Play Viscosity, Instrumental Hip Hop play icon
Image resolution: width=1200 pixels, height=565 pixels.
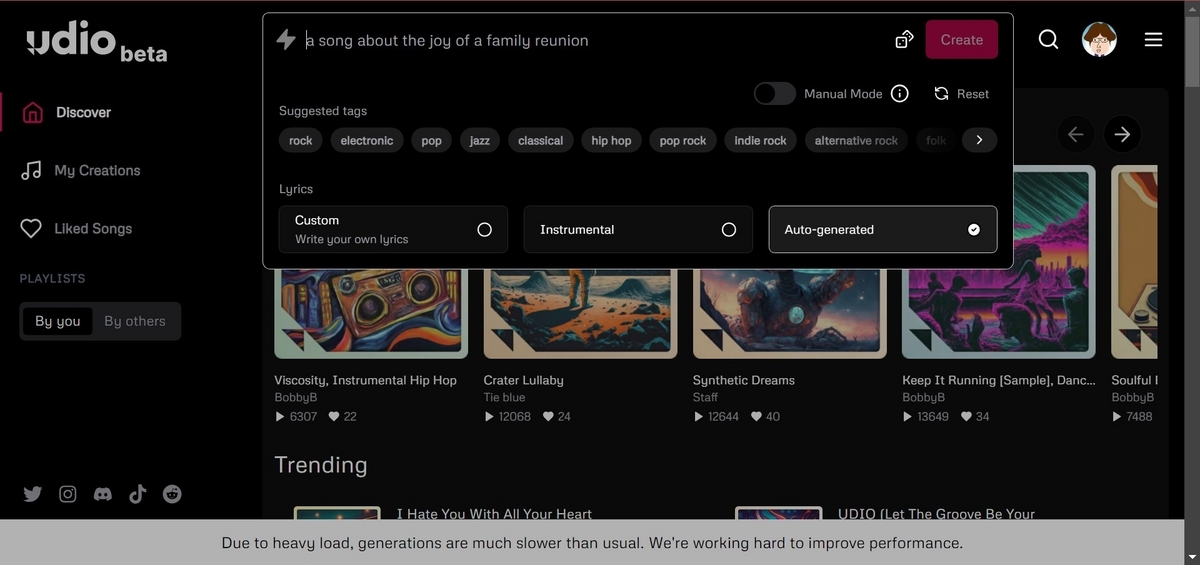pos(280,417)
